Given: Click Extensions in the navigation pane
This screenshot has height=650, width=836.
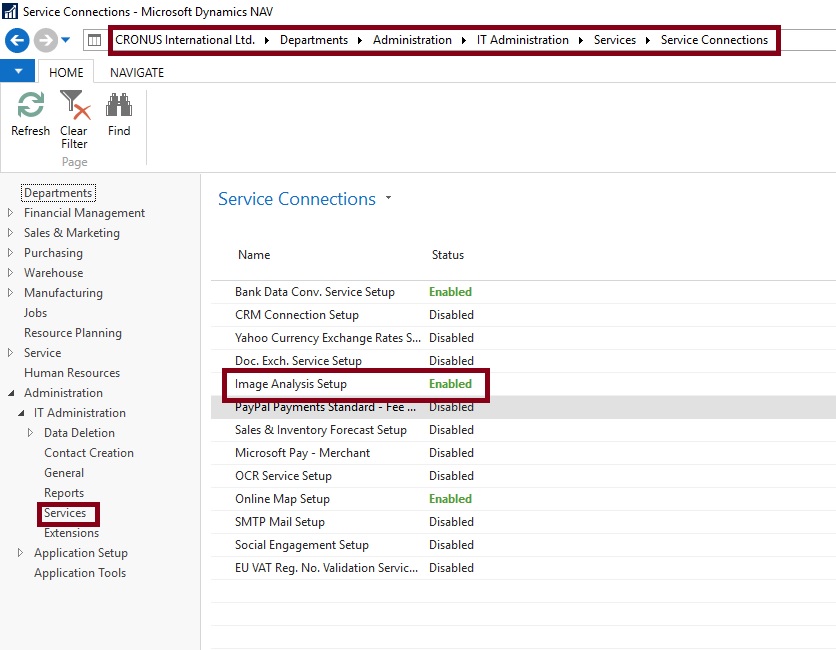Looking at the screenshot, I should 71,533.
